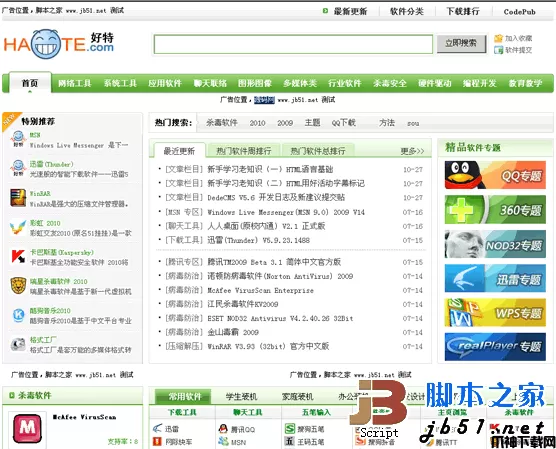Open the WPS专题 banner
The image size is (556, 449).
click(x=495, y=312)
